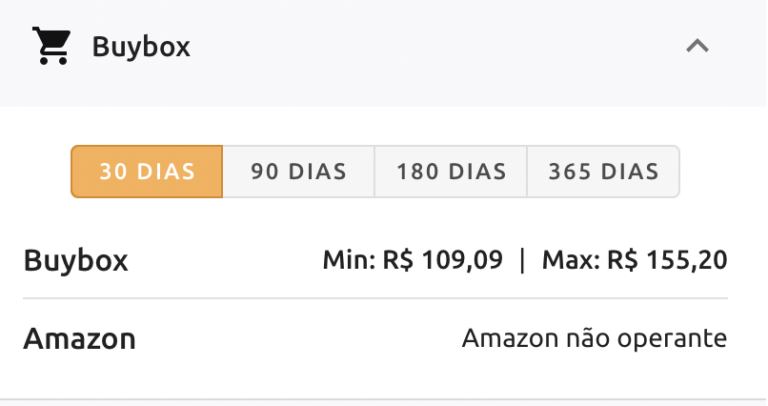The height and width of the screenshot is (406, 768).
Task: Collapse the Buybox section with the chevron
Action: point(697,46)
